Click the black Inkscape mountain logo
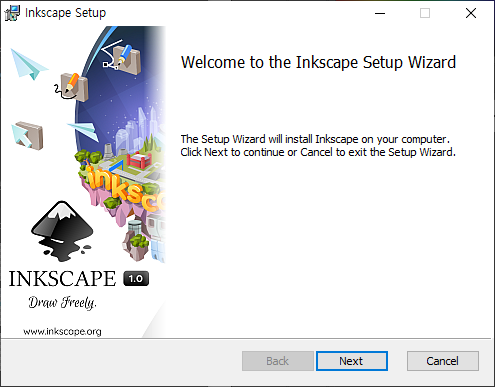This screenshot has height=387, width=495. click(x=62, y=231)
